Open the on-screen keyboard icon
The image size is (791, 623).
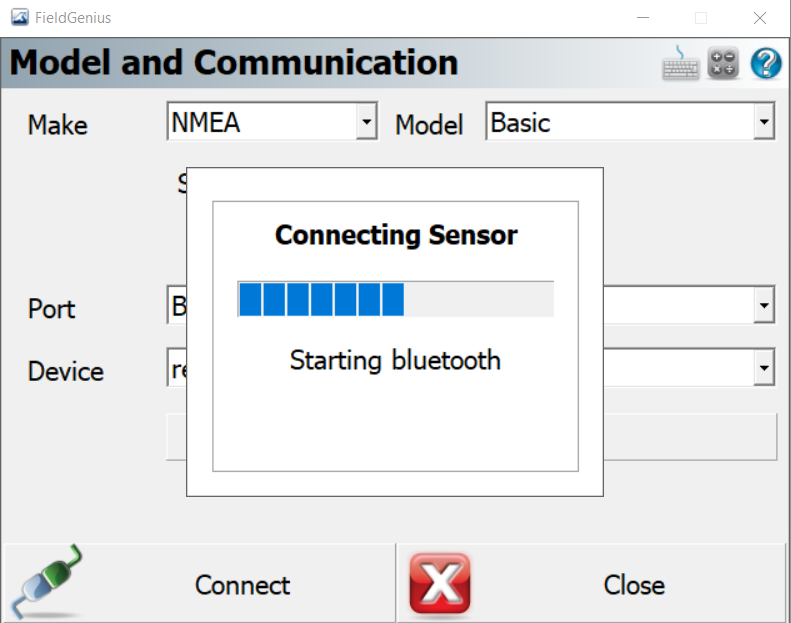[681, 63]
